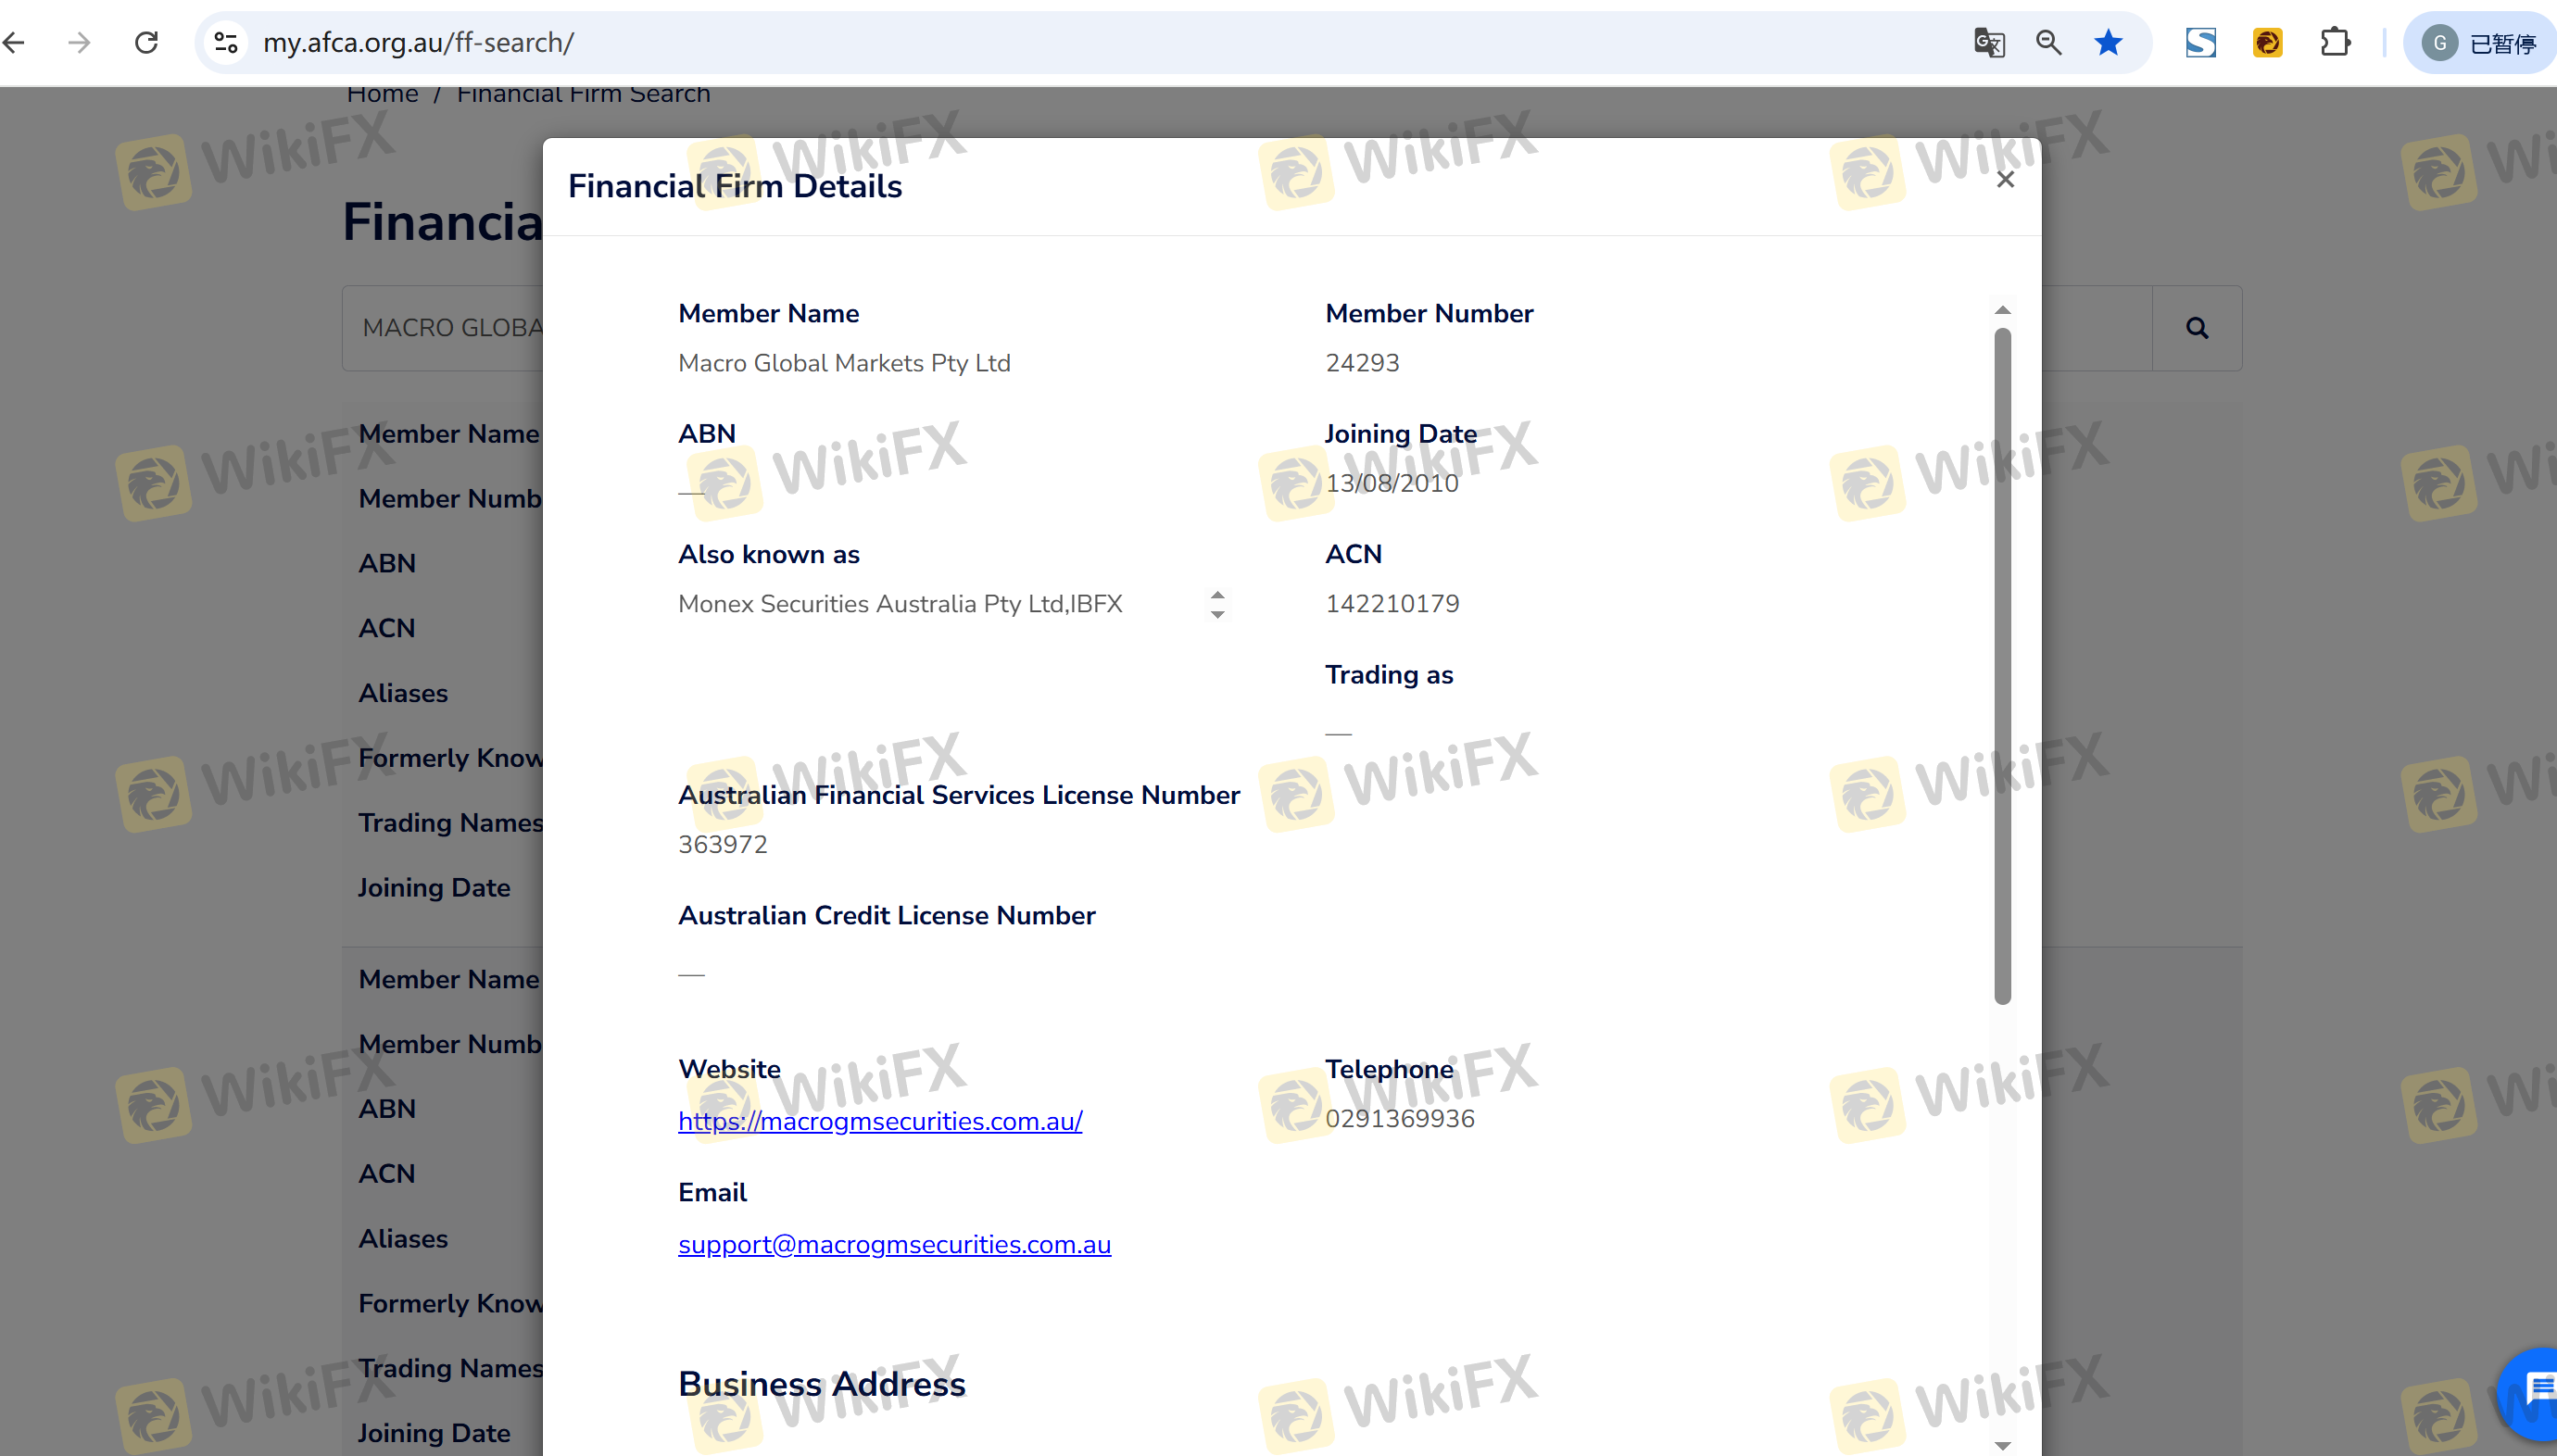Open the macrogmsecurities.com.au website link
The width and height of the screenshot is (2557, 1456).
click(880, 1121)
